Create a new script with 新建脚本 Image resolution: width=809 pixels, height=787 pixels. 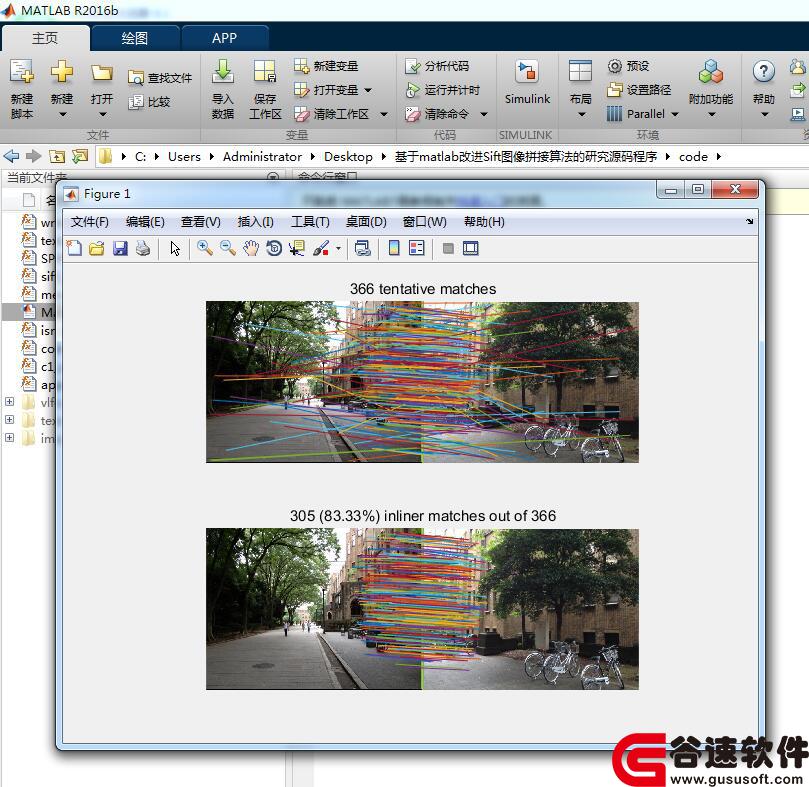pos(22,89)
